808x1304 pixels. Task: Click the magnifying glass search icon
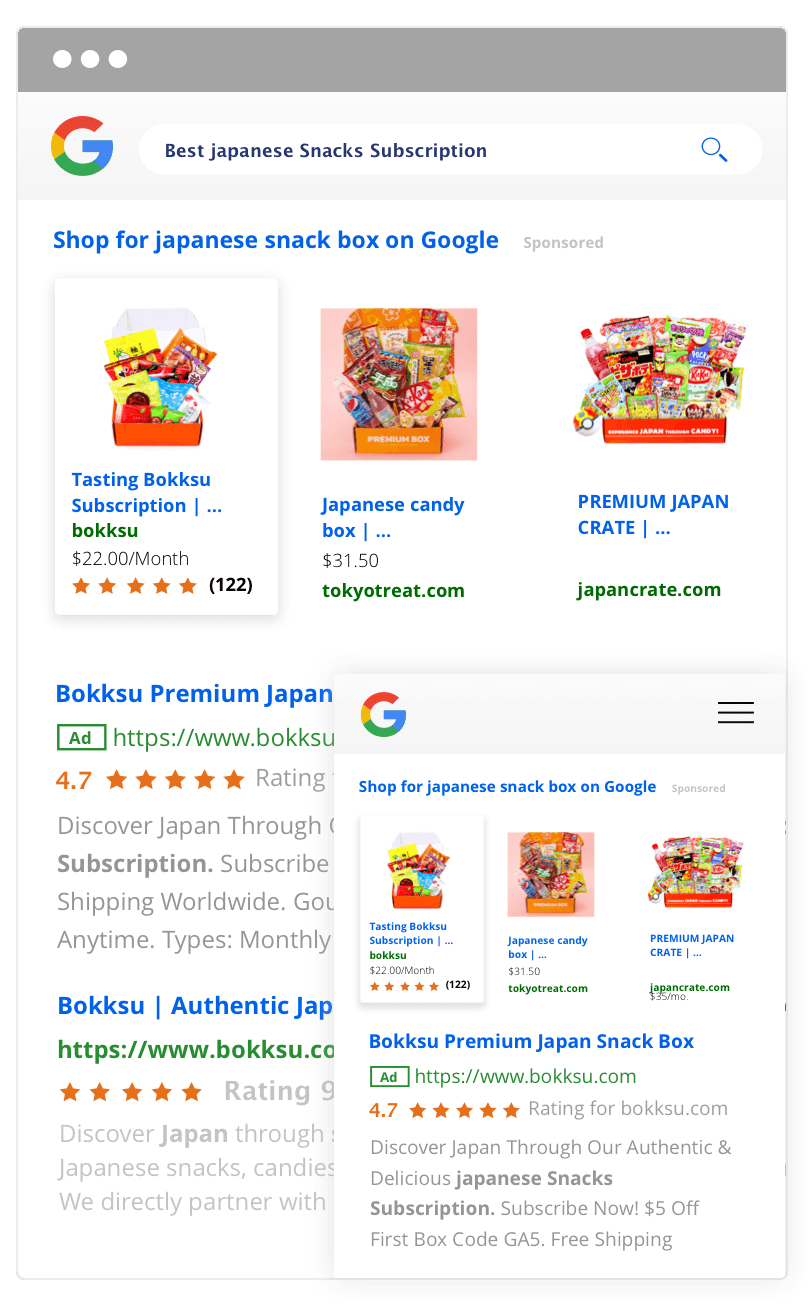click(713, 150)
